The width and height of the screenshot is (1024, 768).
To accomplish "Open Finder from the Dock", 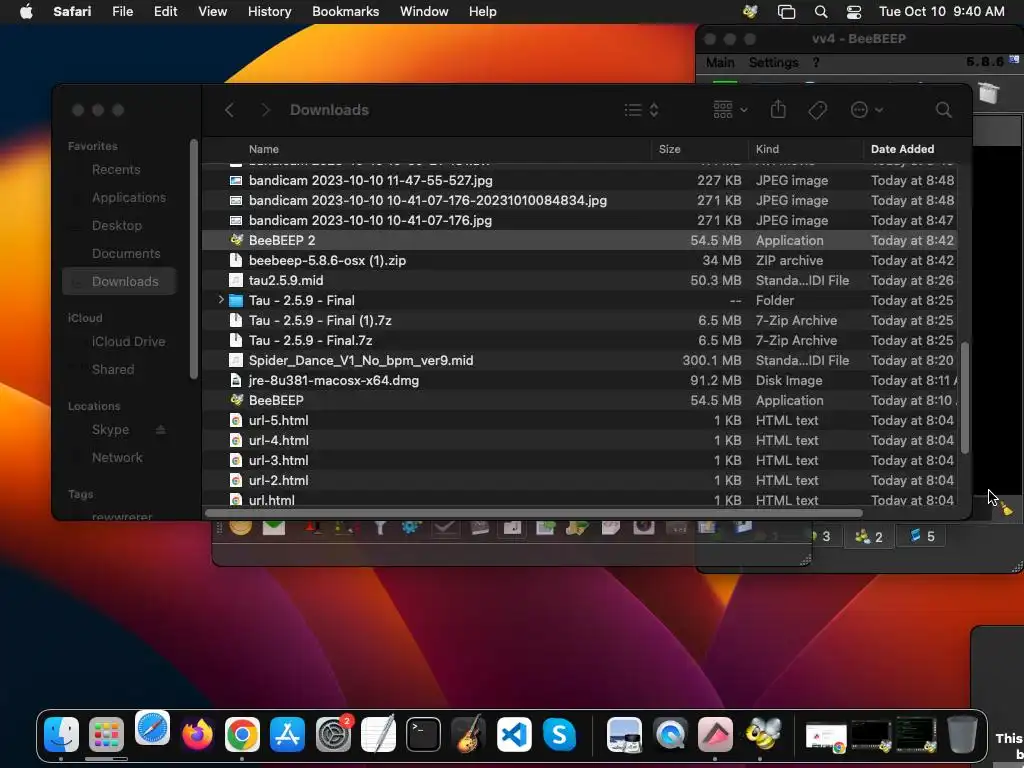I will [61, 735].
